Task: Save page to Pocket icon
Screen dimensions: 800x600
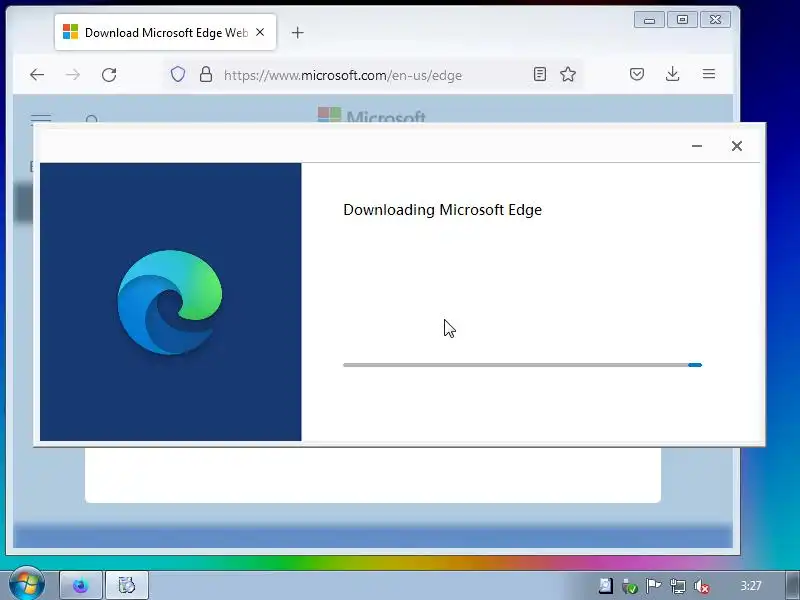Action: click(637, 74)
